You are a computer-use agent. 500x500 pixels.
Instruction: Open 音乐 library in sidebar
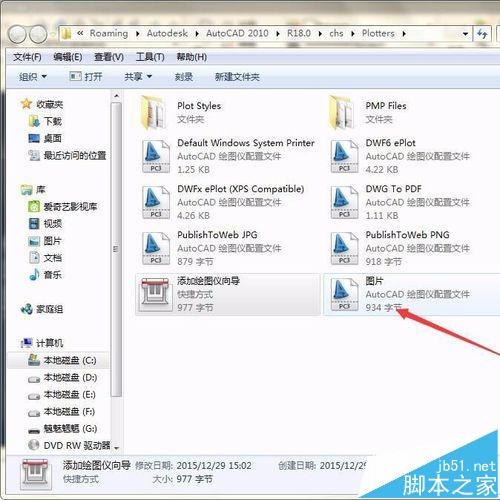point(45,275)
